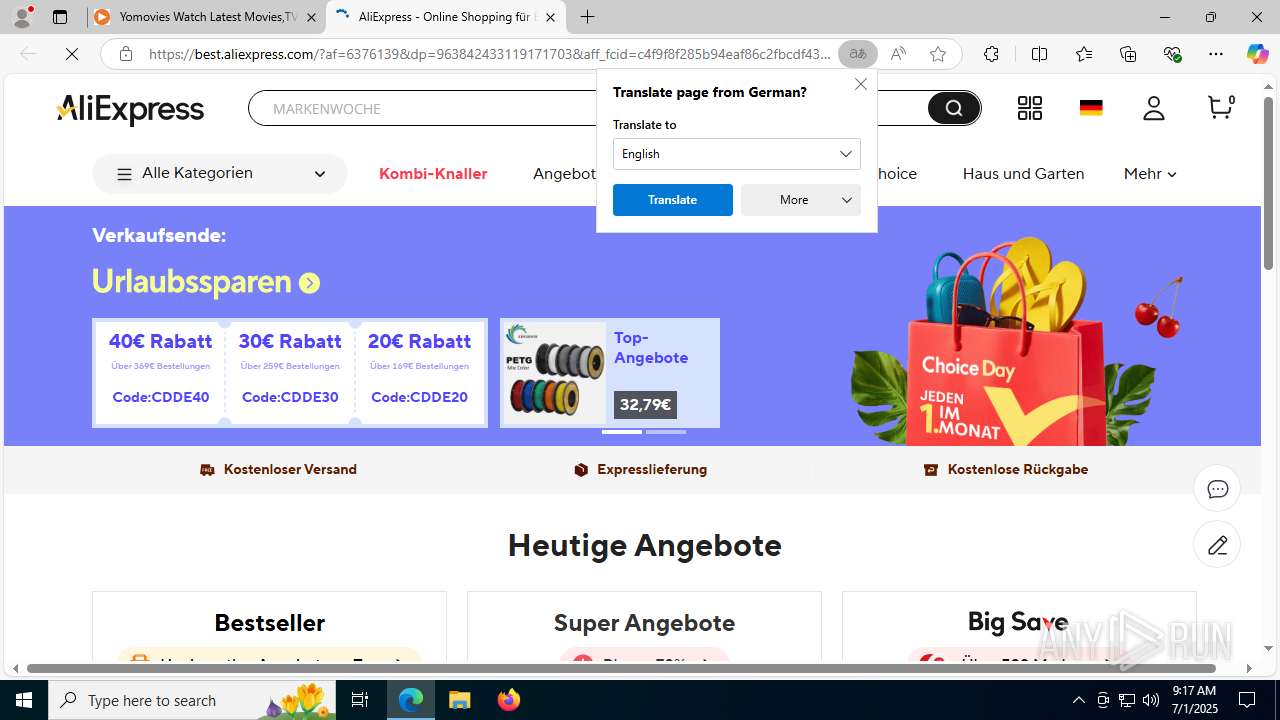Image resolution: width=1280 pixels, height=720 pixels.
Task: Click the Edge profile icon
Action: point(22,17)
